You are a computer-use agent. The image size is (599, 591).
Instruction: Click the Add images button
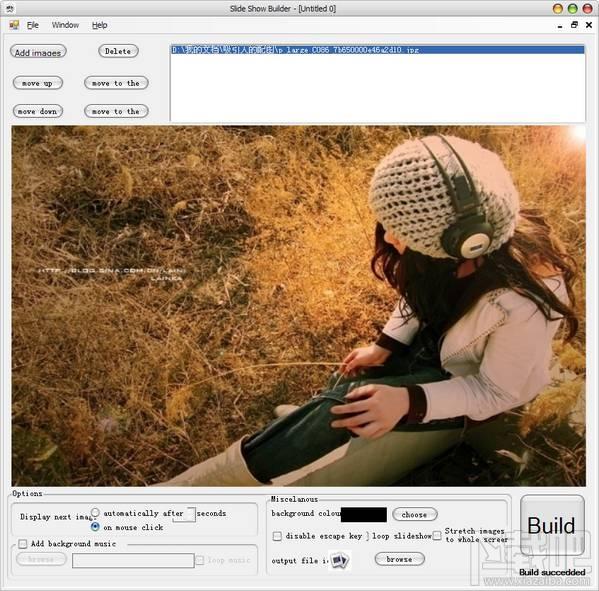point(38,52)
